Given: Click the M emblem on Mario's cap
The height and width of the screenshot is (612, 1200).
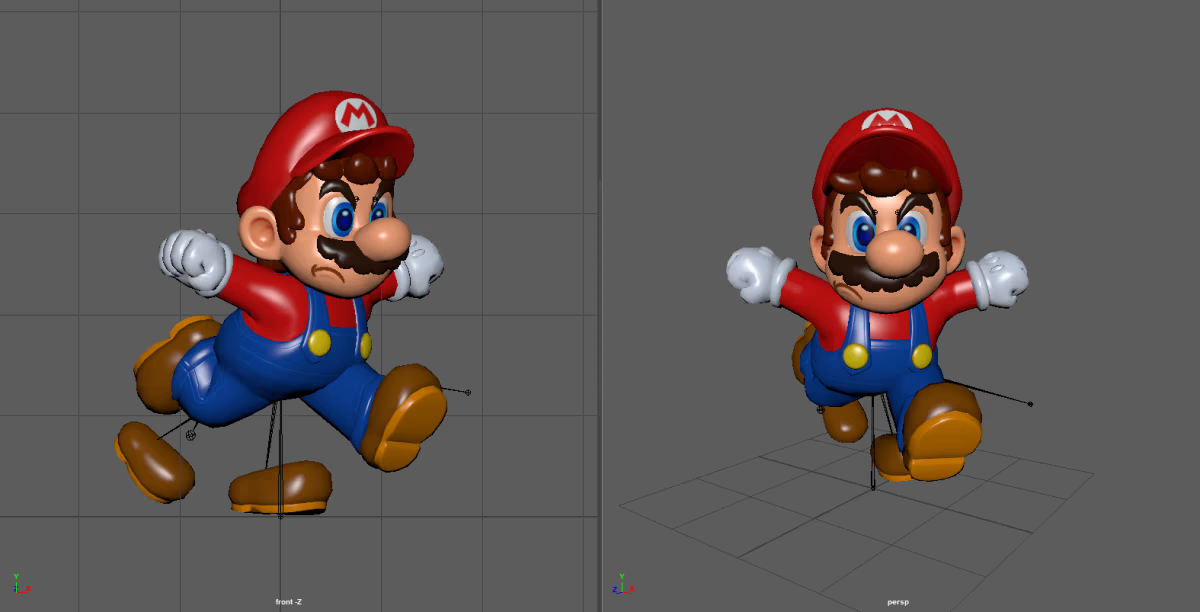Looking at the screenshot, I should pos(355,113).
